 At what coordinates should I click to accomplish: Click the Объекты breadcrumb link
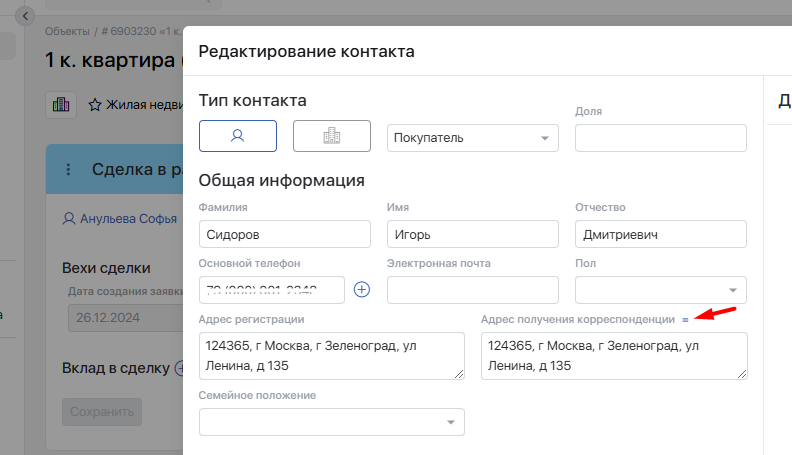point(67,32)
